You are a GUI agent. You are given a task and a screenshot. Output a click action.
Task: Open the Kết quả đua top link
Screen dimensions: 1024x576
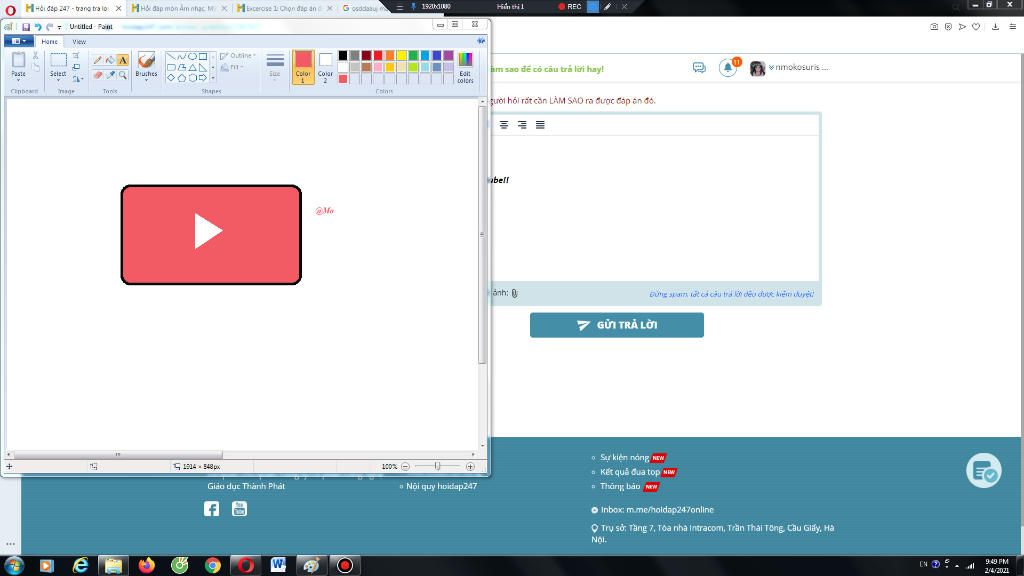click(630, 472)
